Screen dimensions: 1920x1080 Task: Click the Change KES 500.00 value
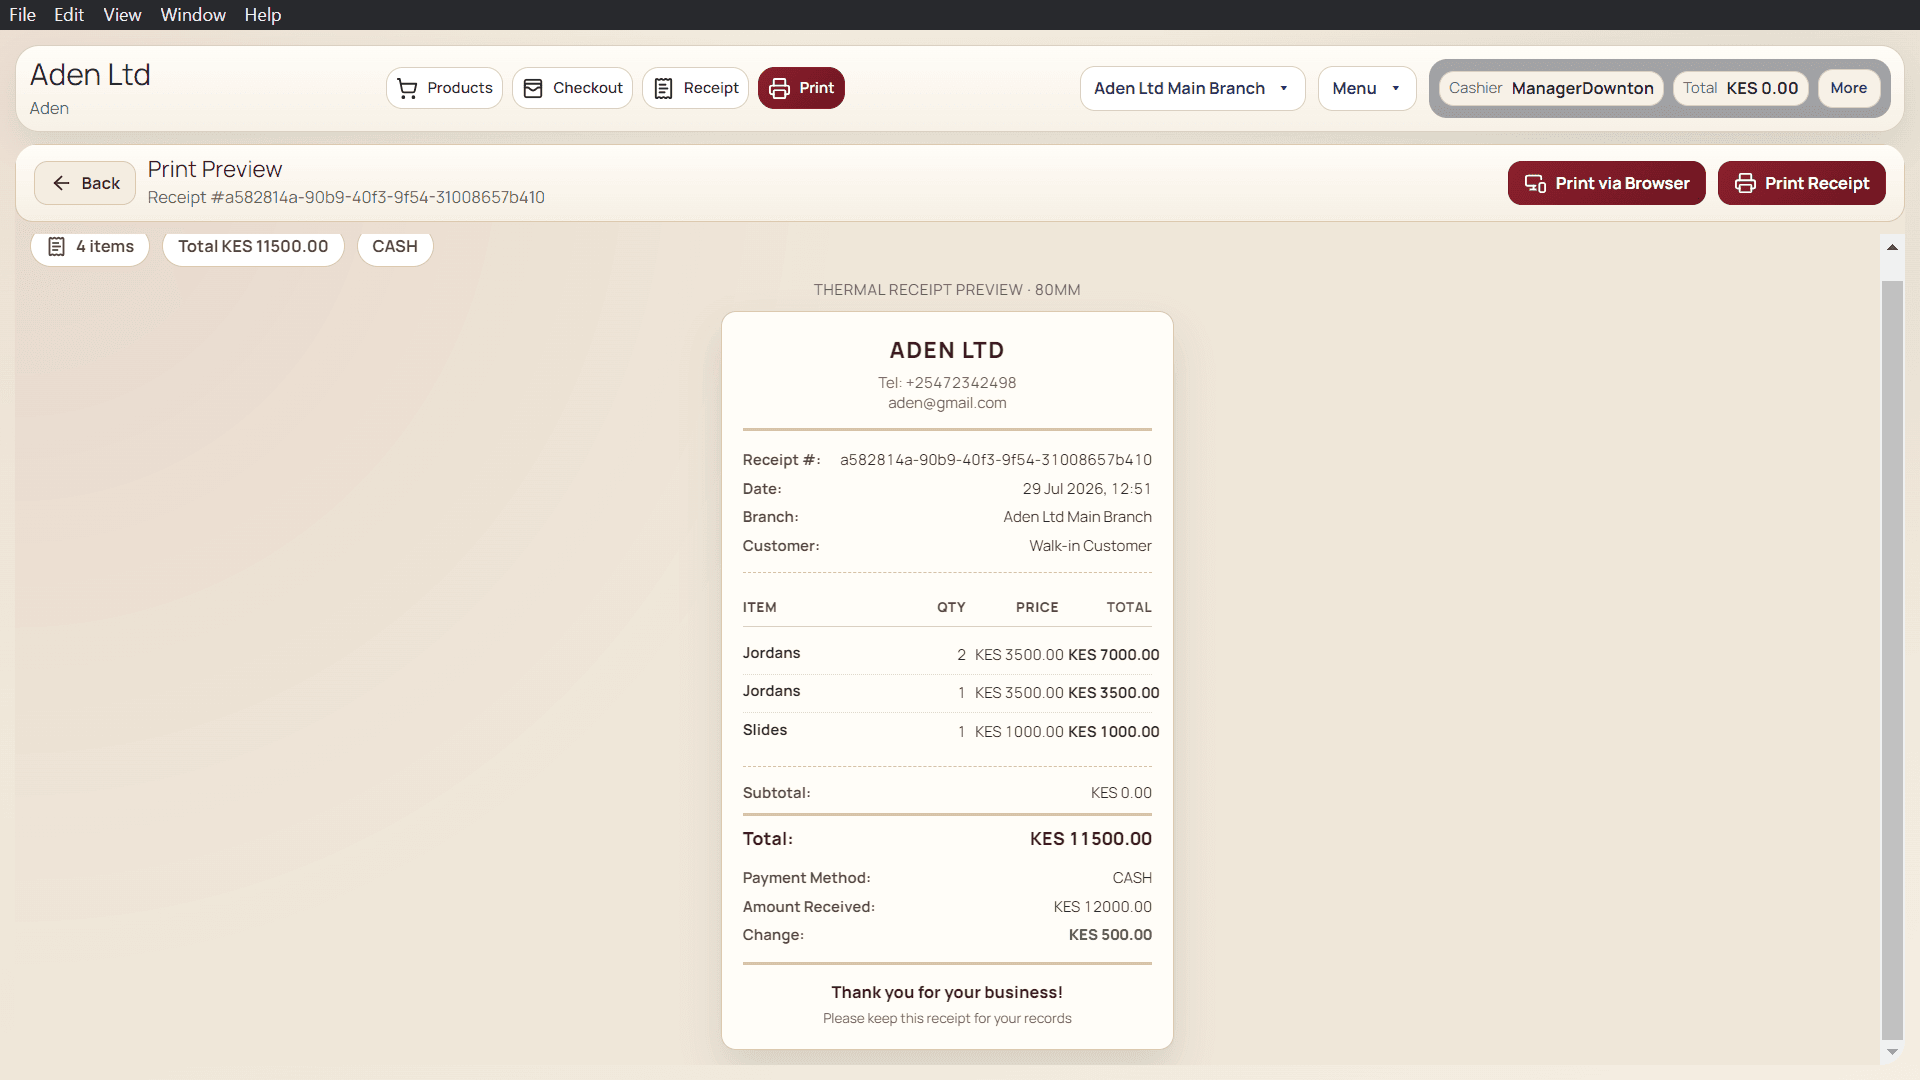coord(1110,935)
